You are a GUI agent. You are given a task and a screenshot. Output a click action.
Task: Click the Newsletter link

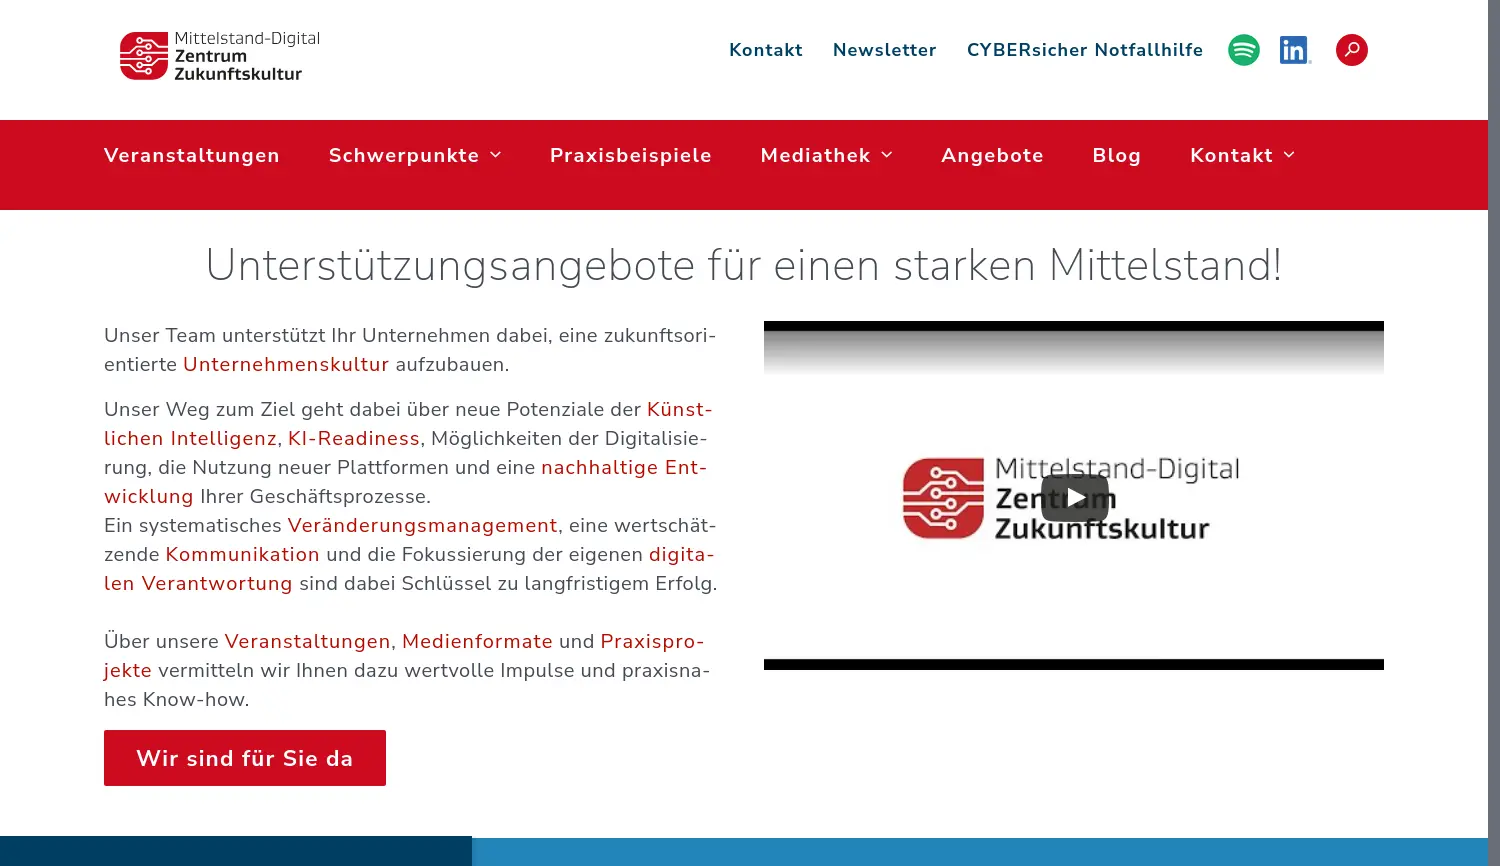pos(884,49)
